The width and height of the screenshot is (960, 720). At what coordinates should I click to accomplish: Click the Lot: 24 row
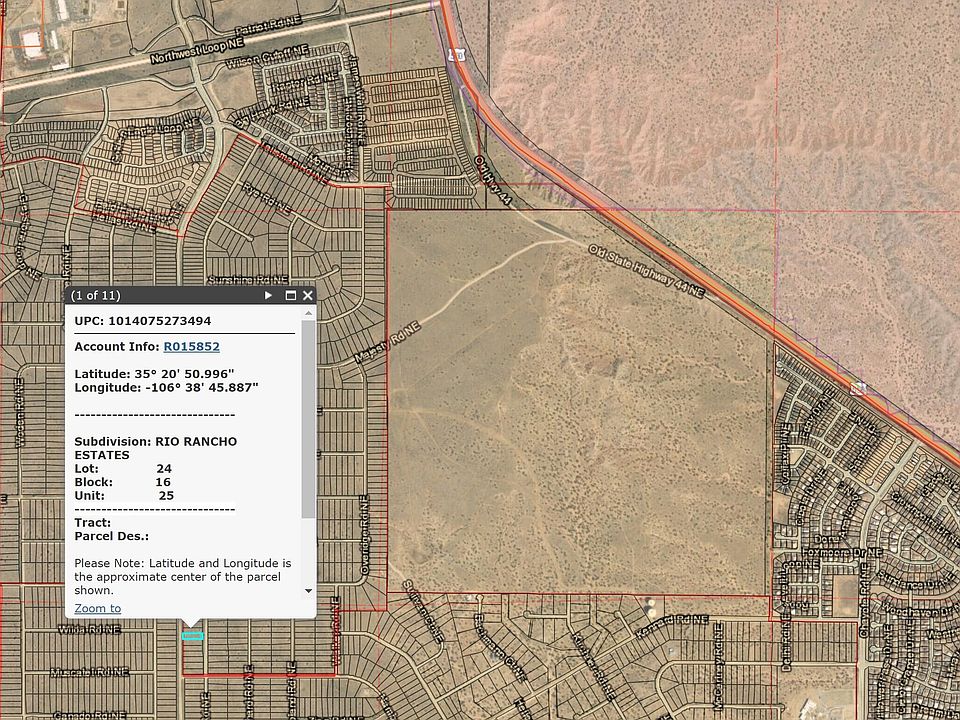click(x=123, y=468)
